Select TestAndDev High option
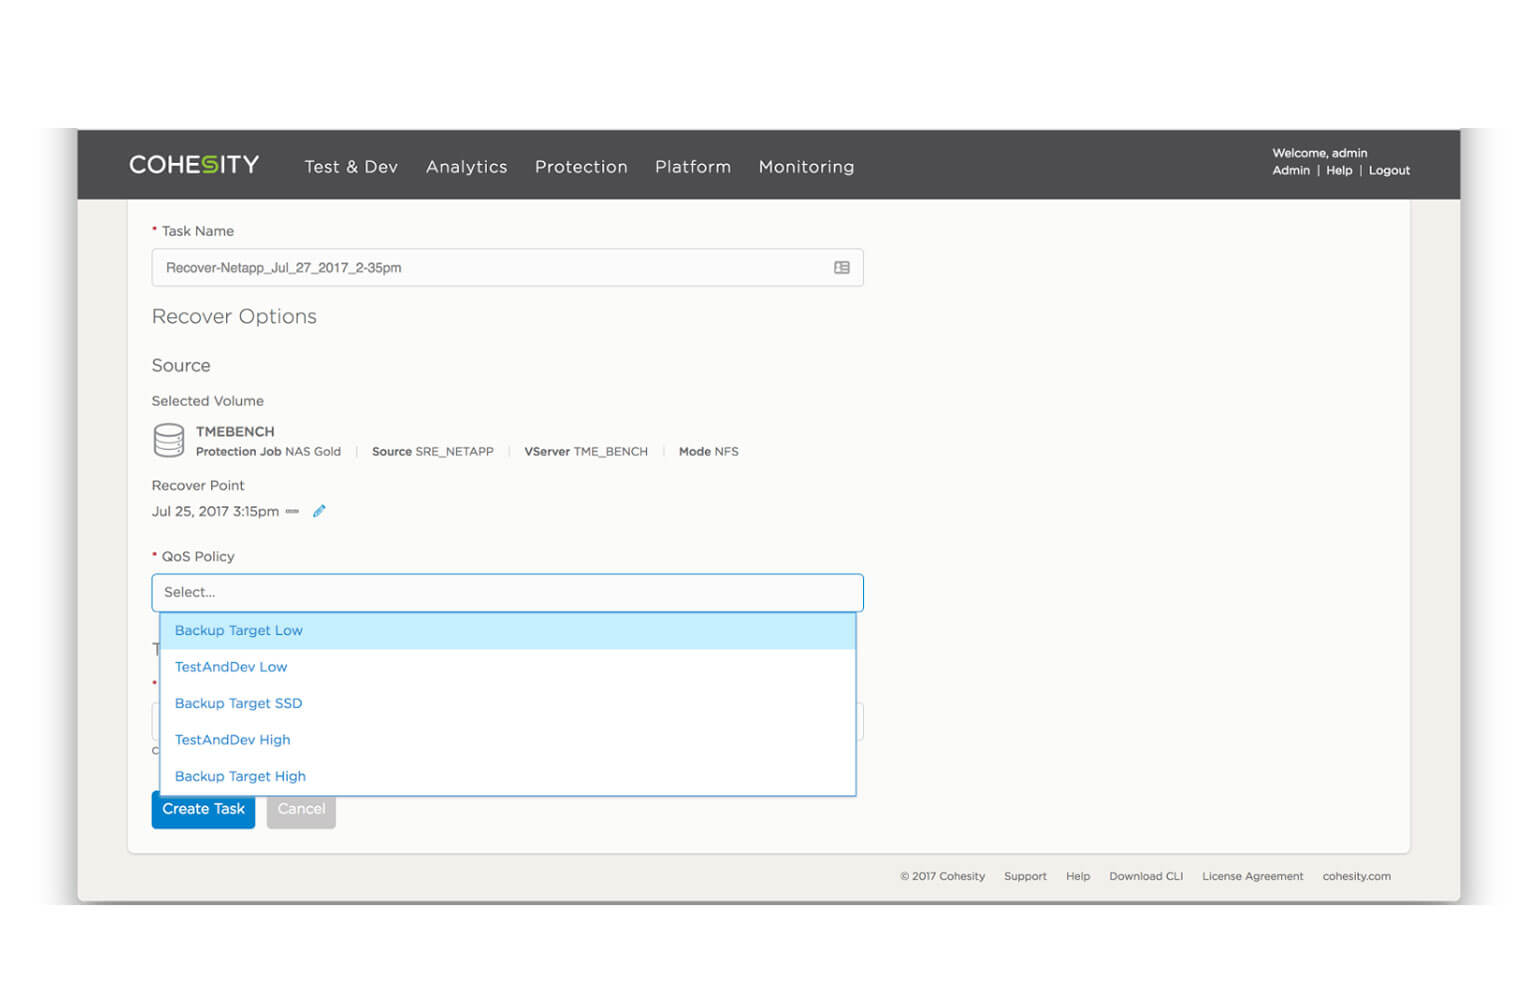Image resolution: width=1535 pixels, height=1000 pixels. [x=232, y=740]
